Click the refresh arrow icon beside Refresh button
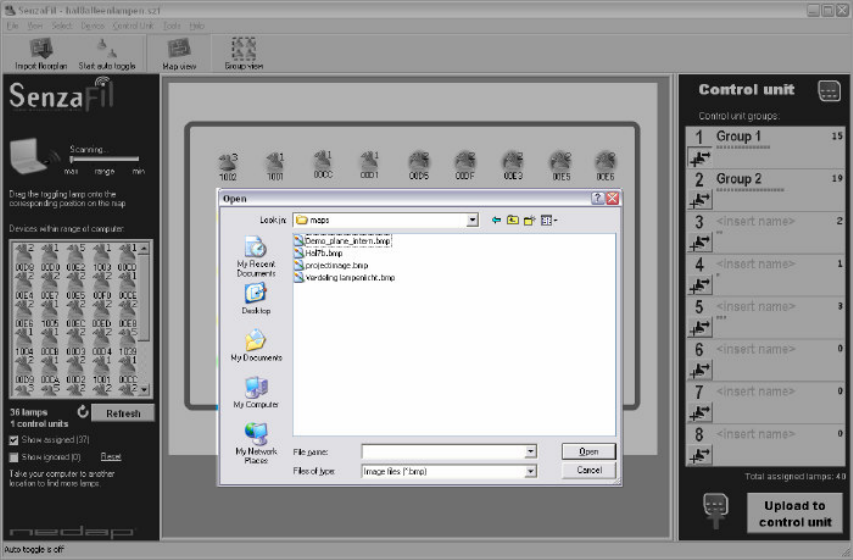 coord(83,412)
